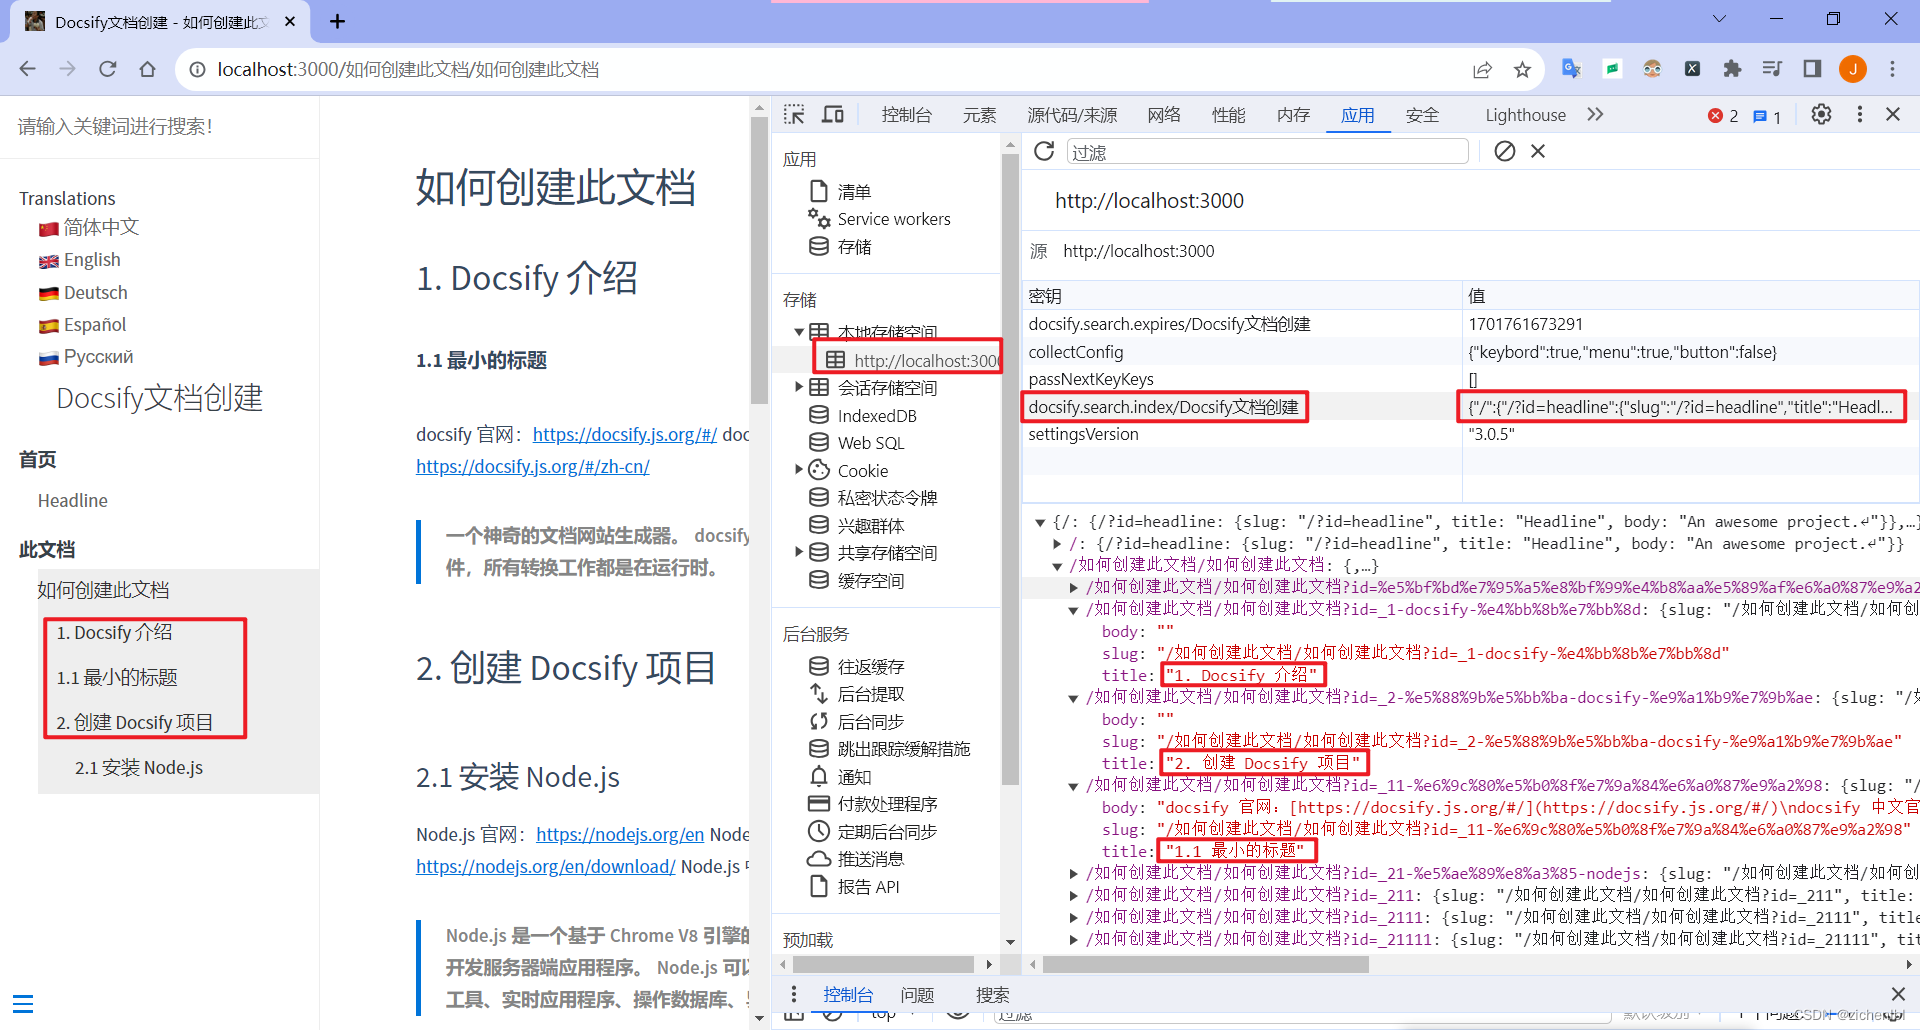Switch to the 源代码/来源 tab
Screen dimensions: 1920x1030
[x=1072, y=115]
